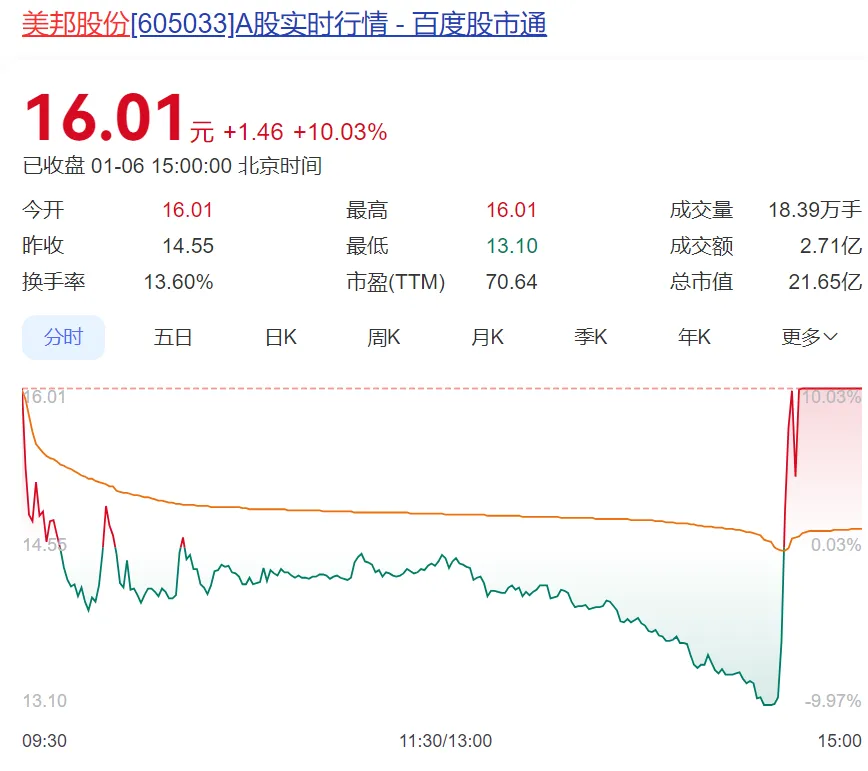Click the 成交量 volume value 18.39万手
This screenshot has height=771, width=868.
click(x=814, y=210)
